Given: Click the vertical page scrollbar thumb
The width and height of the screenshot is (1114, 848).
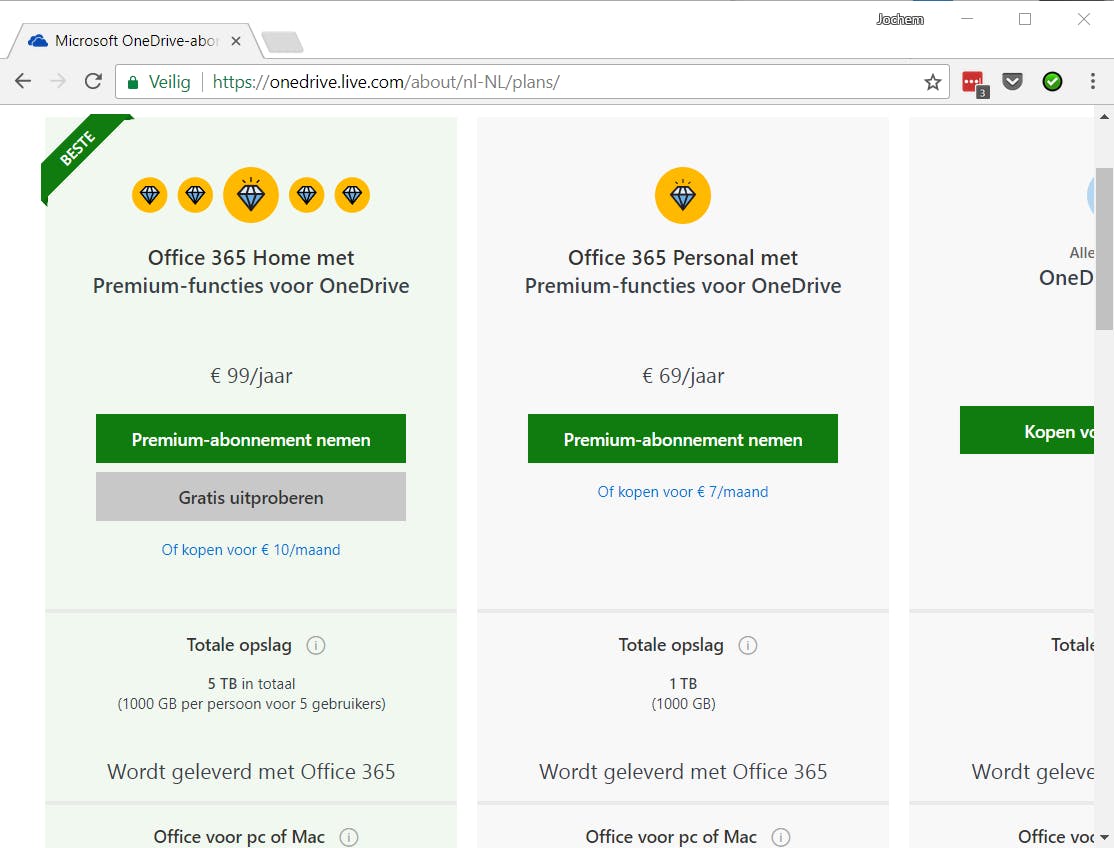Looking at the screenshot, I should pyautogui.click(x=1104, y=250).
